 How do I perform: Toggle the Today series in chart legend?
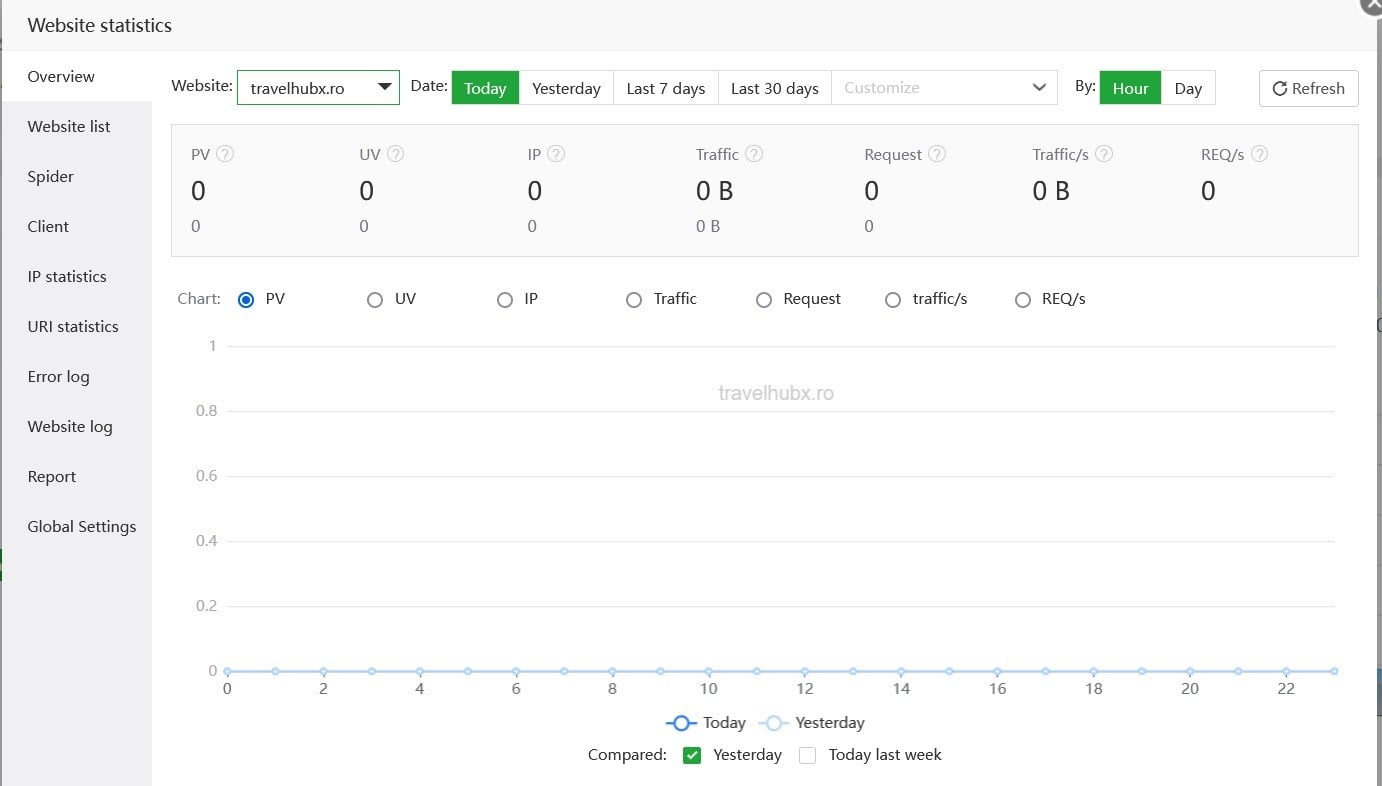[x=706, y=723]
